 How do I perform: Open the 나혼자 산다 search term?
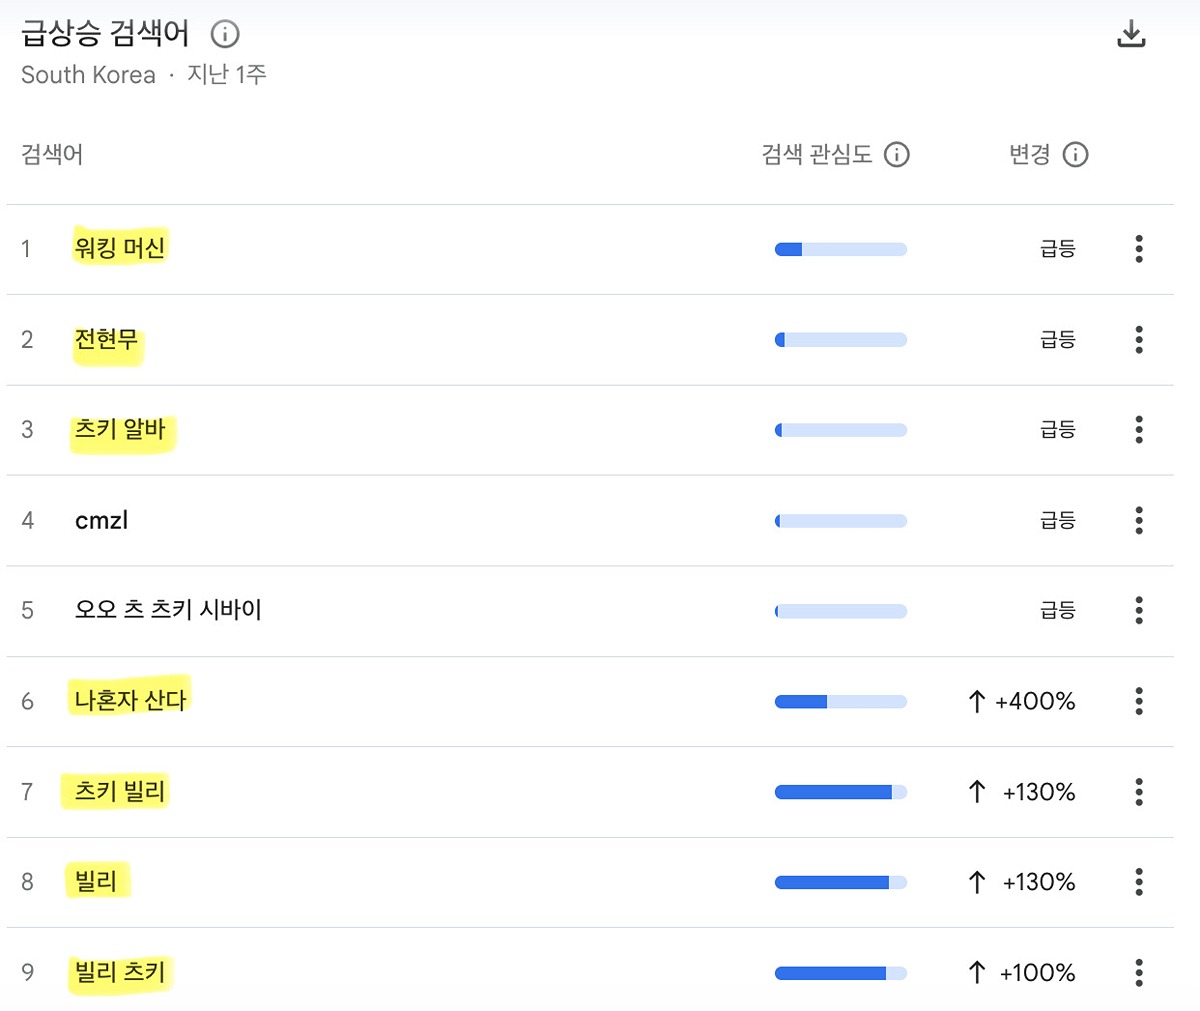point(130,701)
